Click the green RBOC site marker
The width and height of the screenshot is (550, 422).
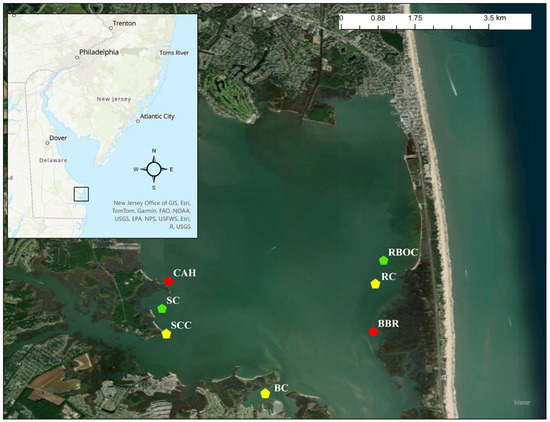click(x=383, y=260)
